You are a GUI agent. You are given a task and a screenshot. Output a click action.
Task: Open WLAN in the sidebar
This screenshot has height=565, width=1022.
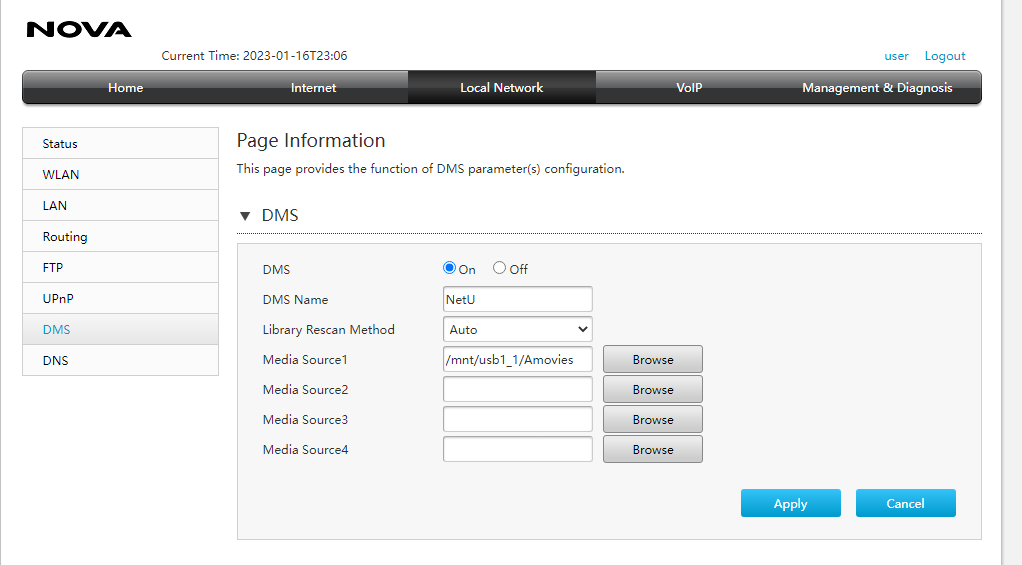point(121,175)
